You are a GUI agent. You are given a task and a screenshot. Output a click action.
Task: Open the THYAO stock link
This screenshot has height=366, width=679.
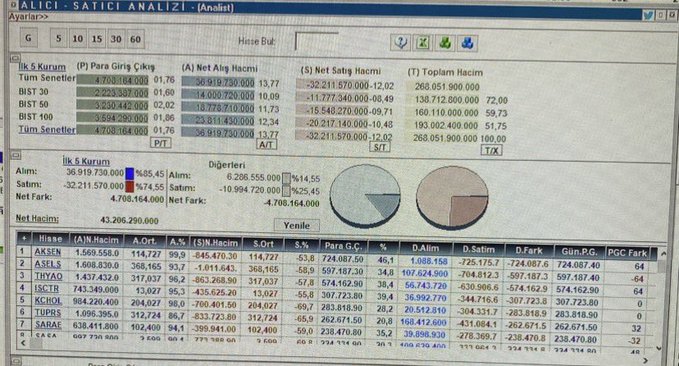tap(48, 276)
